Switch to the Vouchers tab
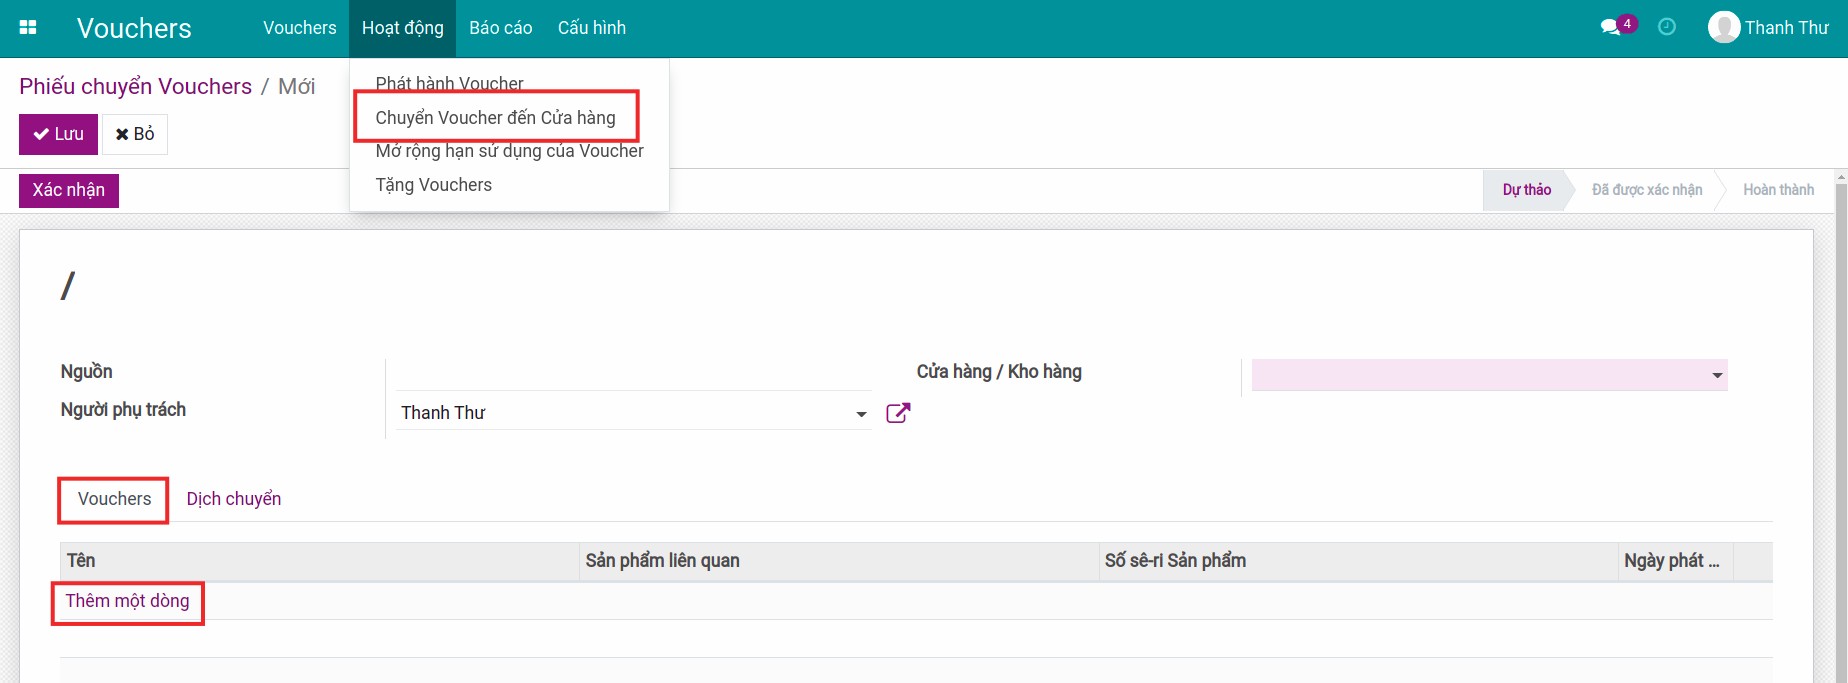The height and width of the screenshot is (683, 1848). click(x=115, y=499)
